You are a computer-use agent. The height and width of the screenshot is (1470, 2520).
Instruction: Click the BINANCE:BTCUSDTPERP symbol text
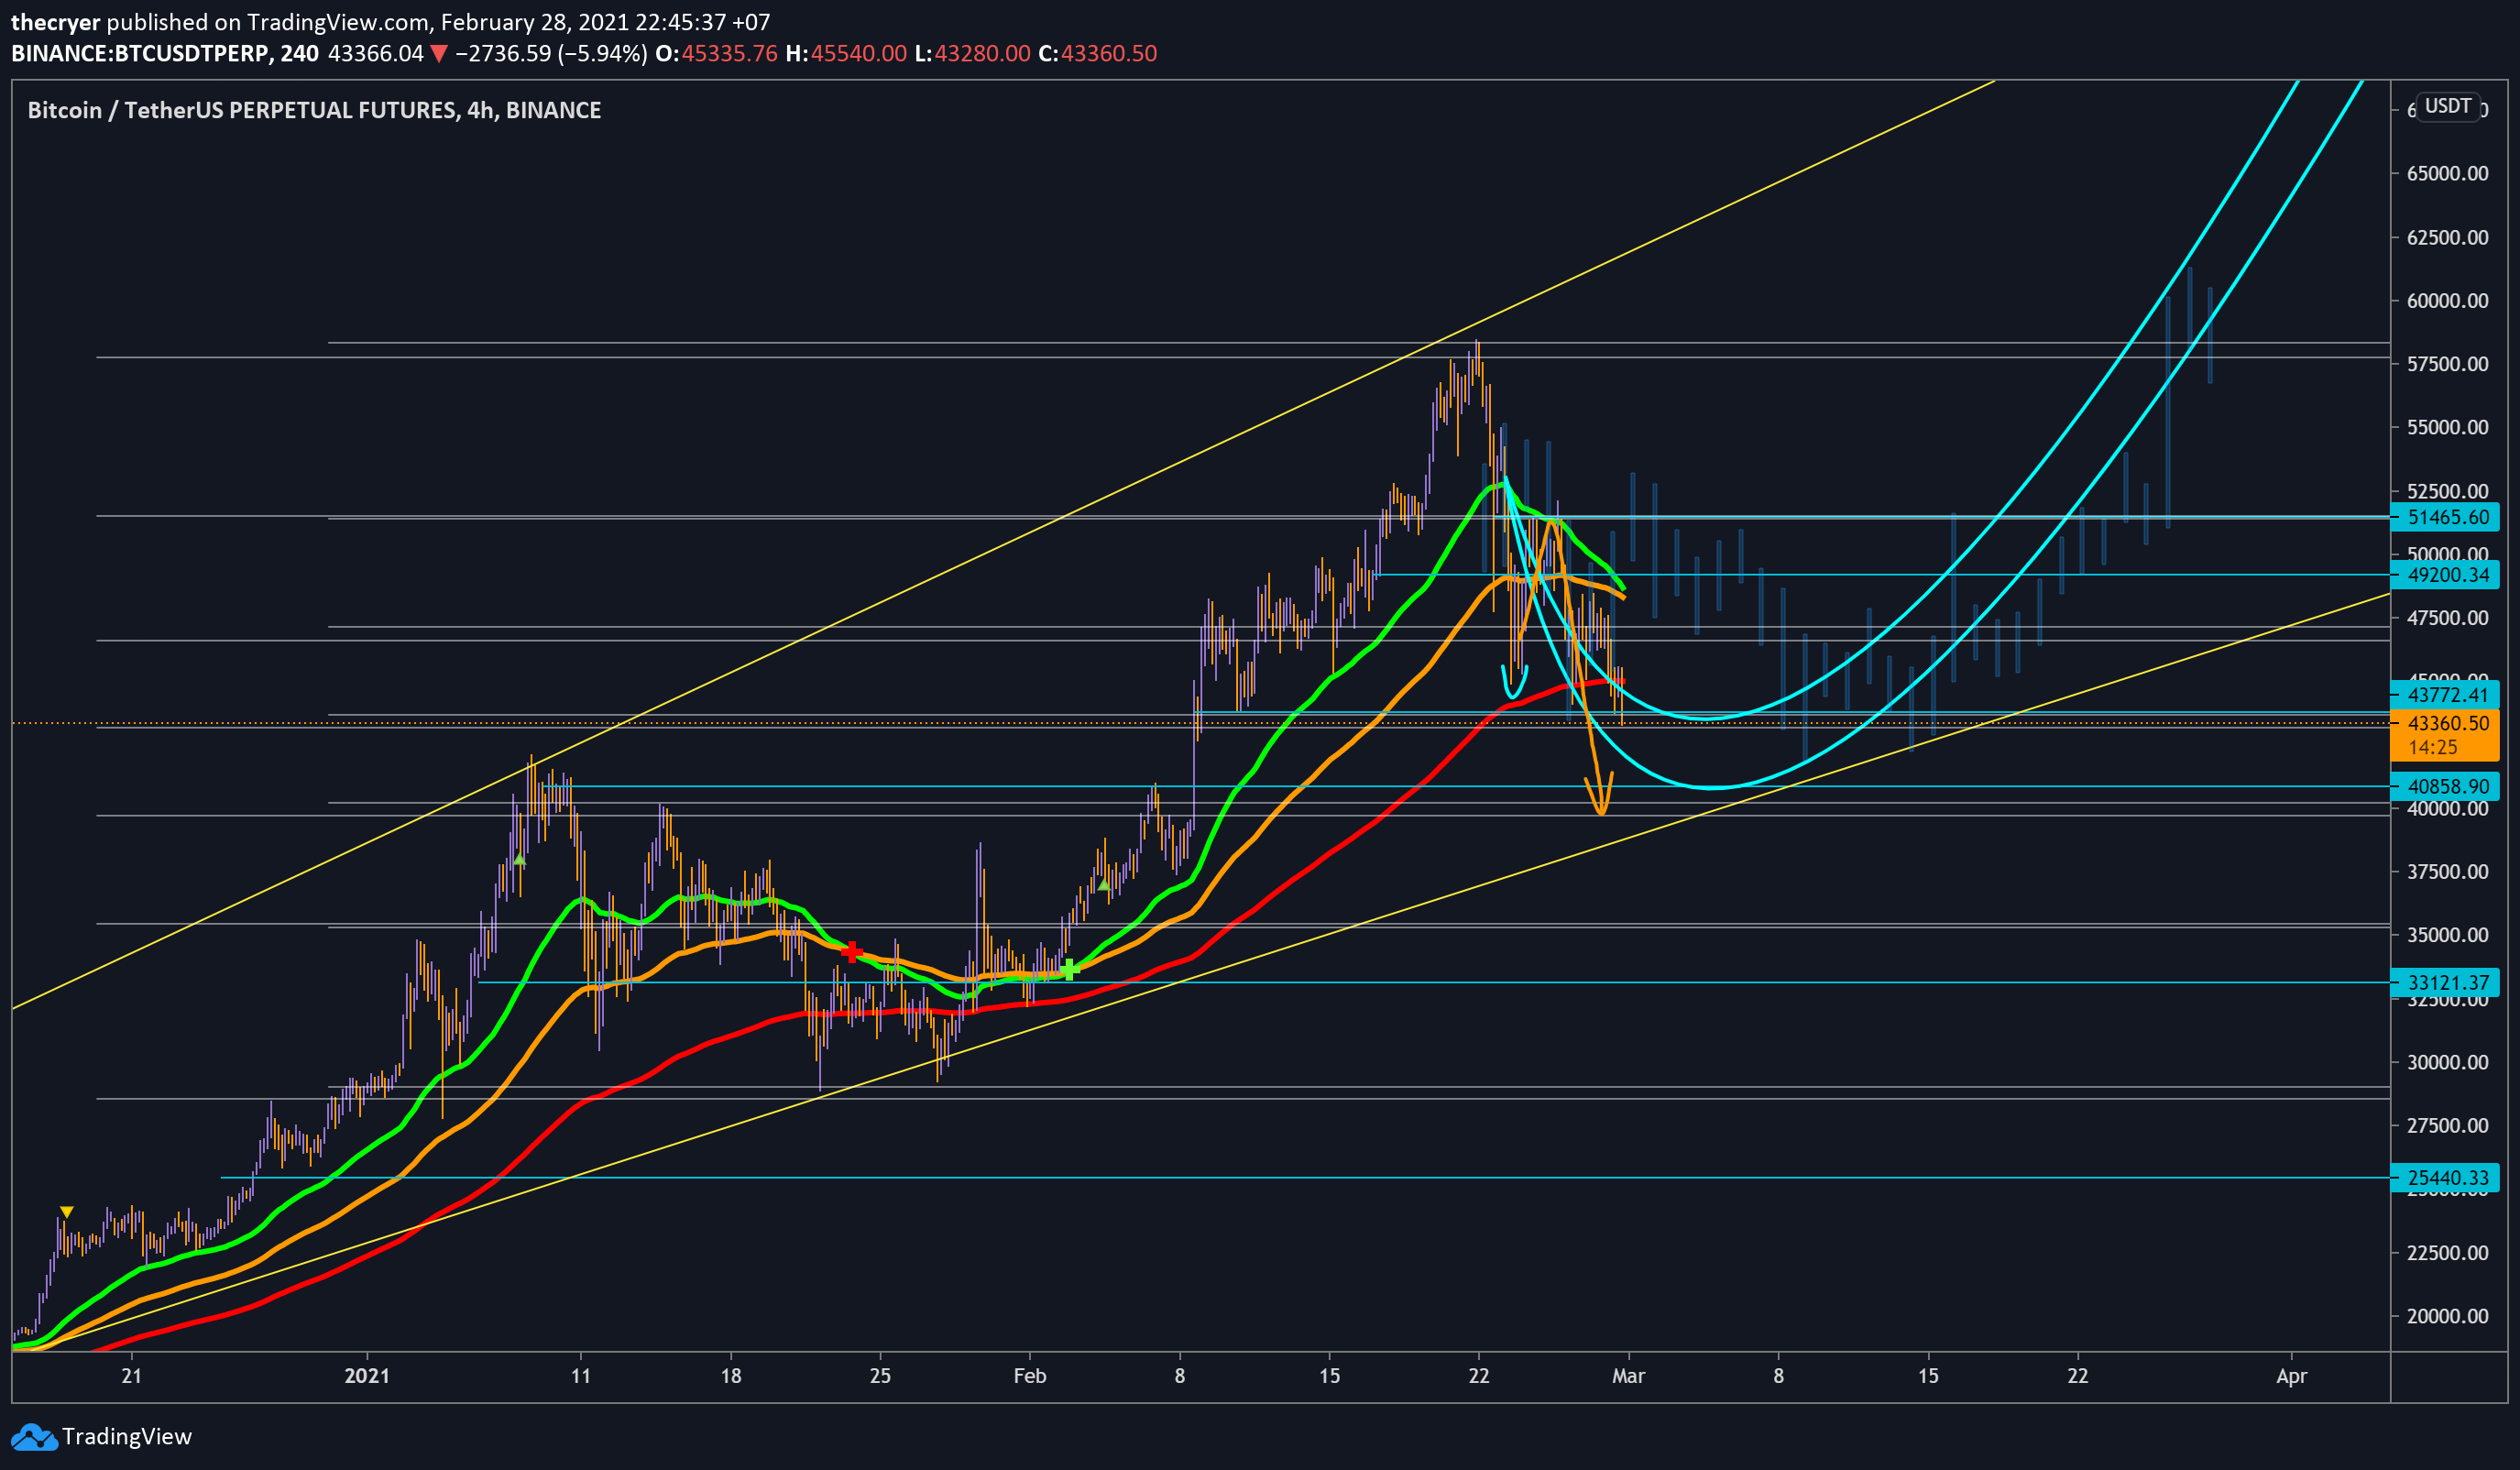click(x=142, y=53)
